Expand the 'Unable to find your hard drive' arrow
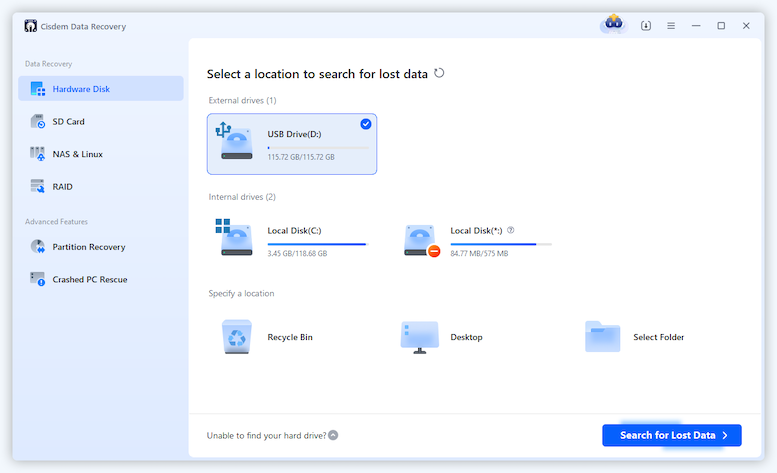This screenshot has height=473, width=777. click(333, 435)
